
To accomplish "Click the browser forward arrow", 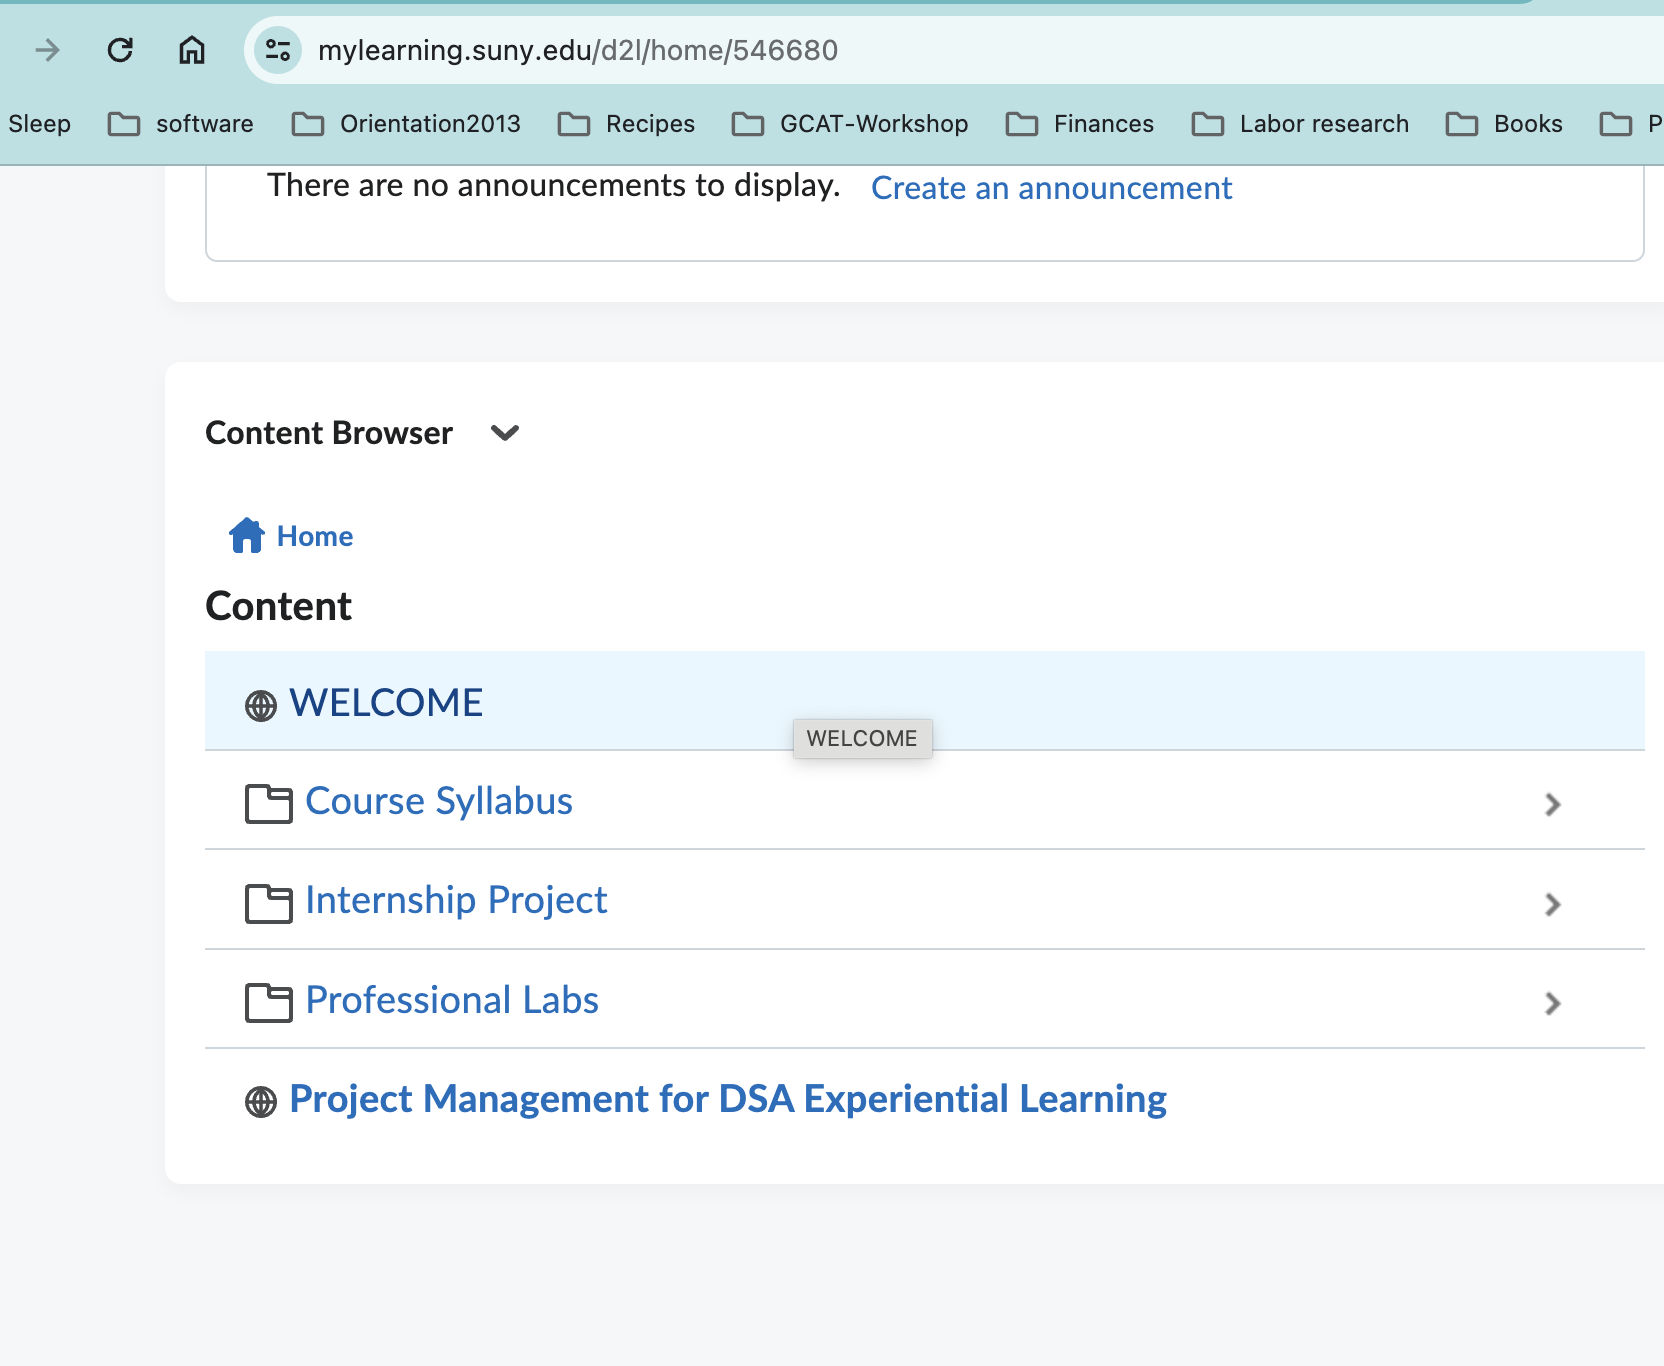I will (x=47, y=50).
